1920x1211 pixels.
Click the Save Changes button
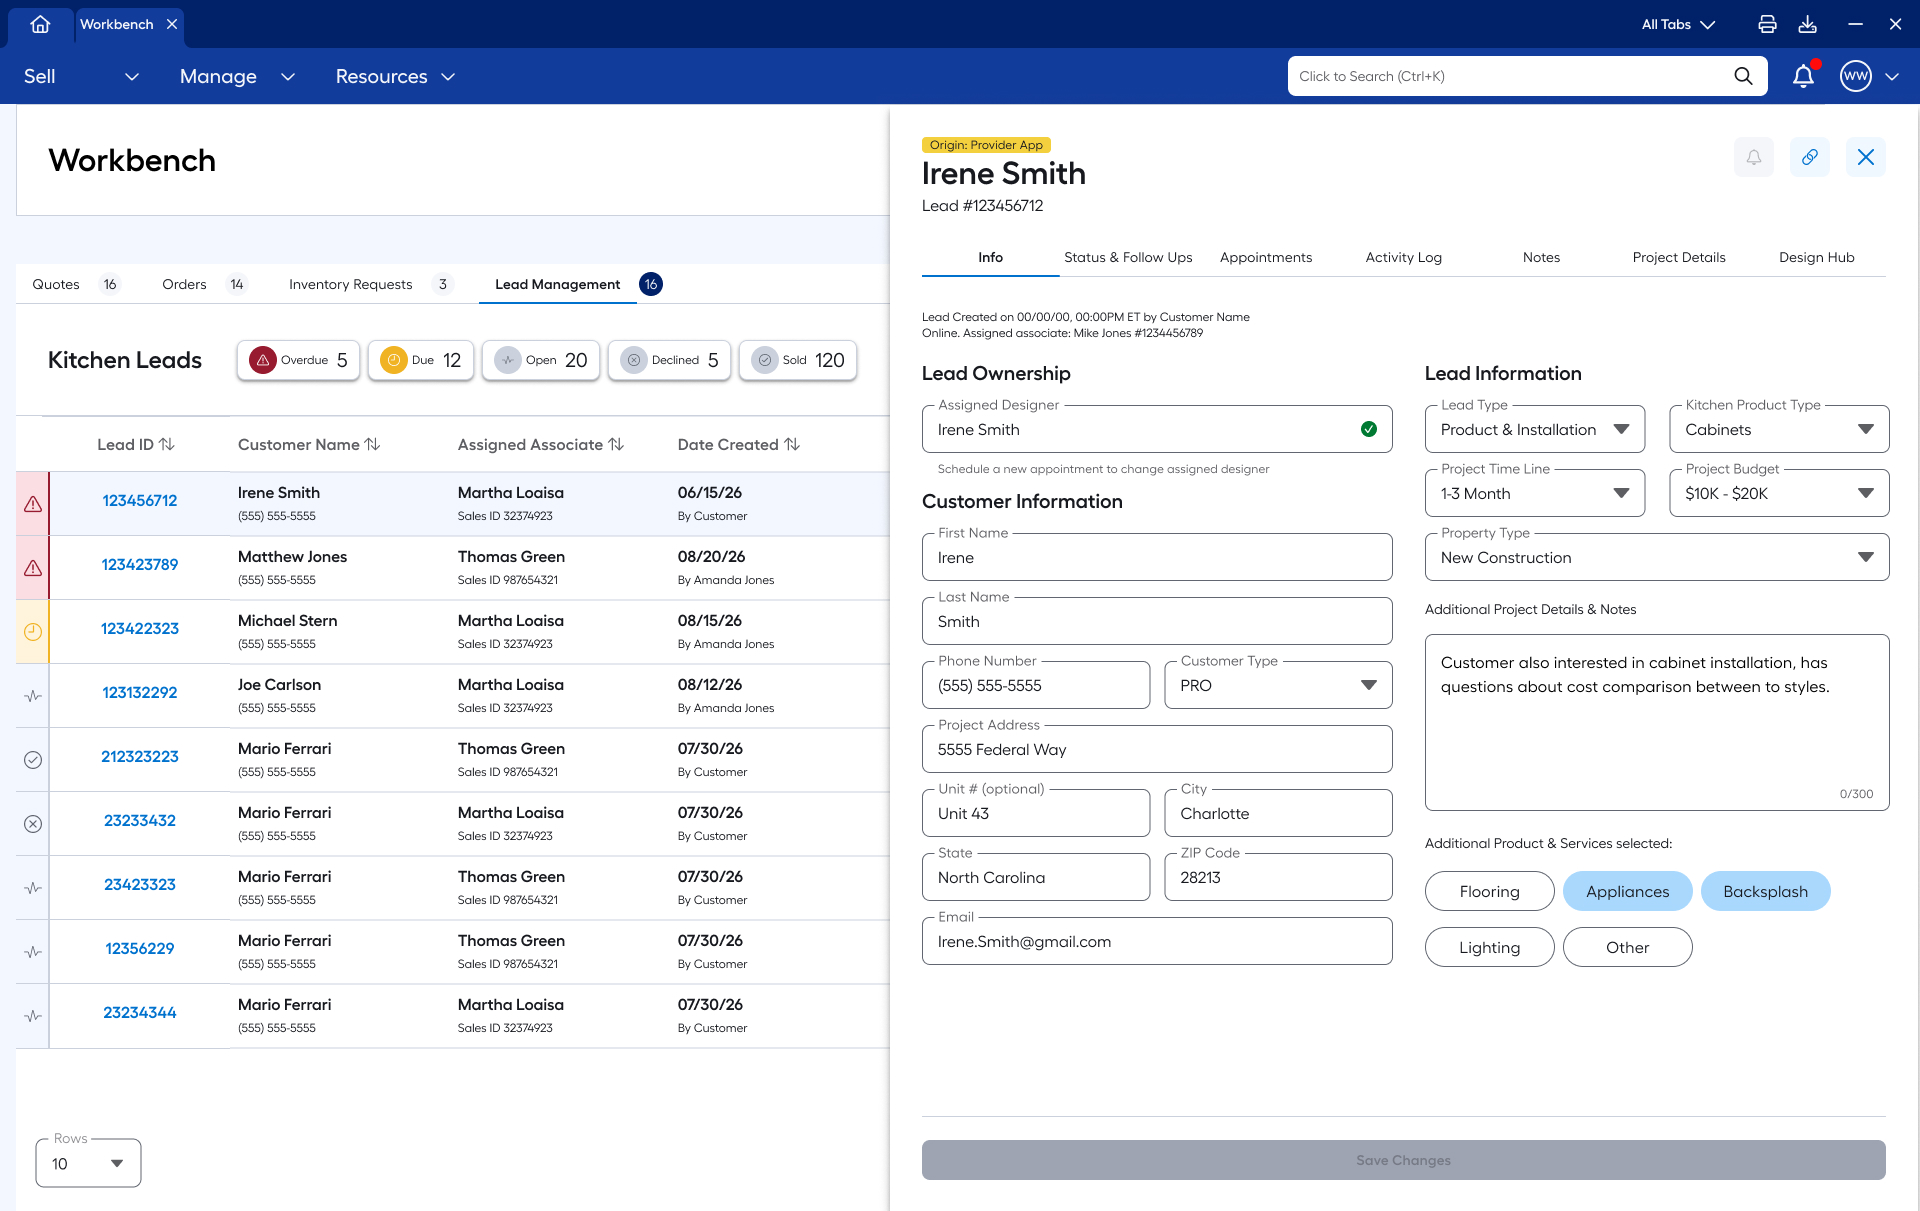[x=1404, y=1160]
